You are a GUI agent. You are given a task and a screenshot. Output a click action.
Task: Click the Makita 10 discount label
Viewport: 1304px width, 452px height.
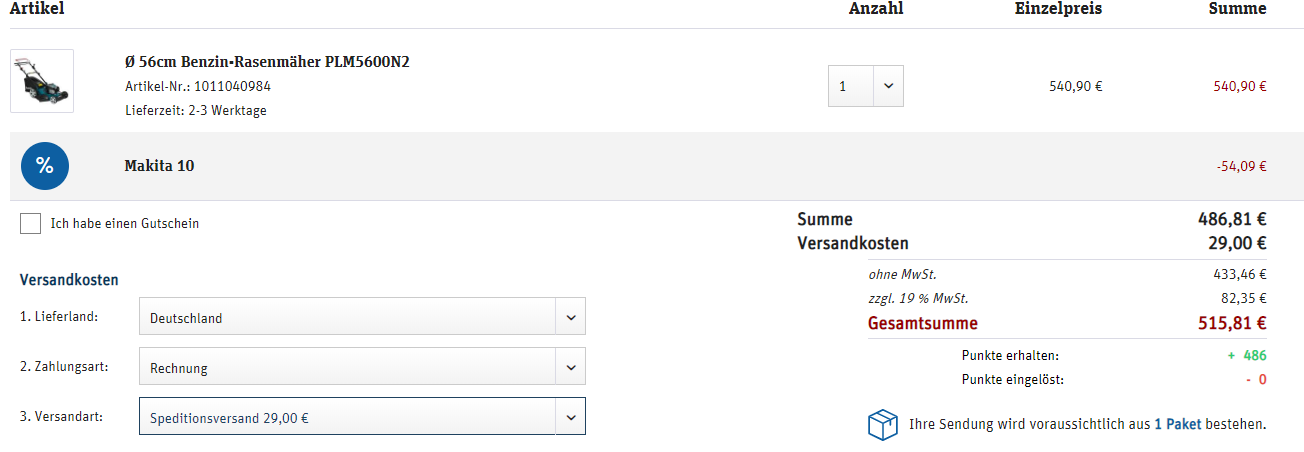tap(159, 166)
